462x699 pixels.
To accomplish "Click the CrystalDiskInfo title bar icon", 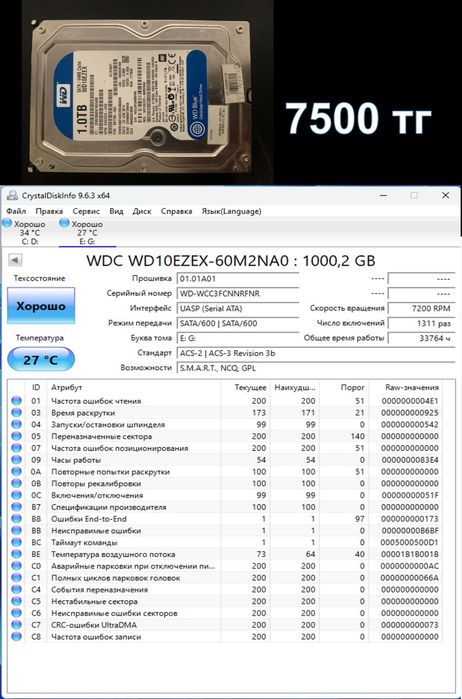I will [12, 196].
